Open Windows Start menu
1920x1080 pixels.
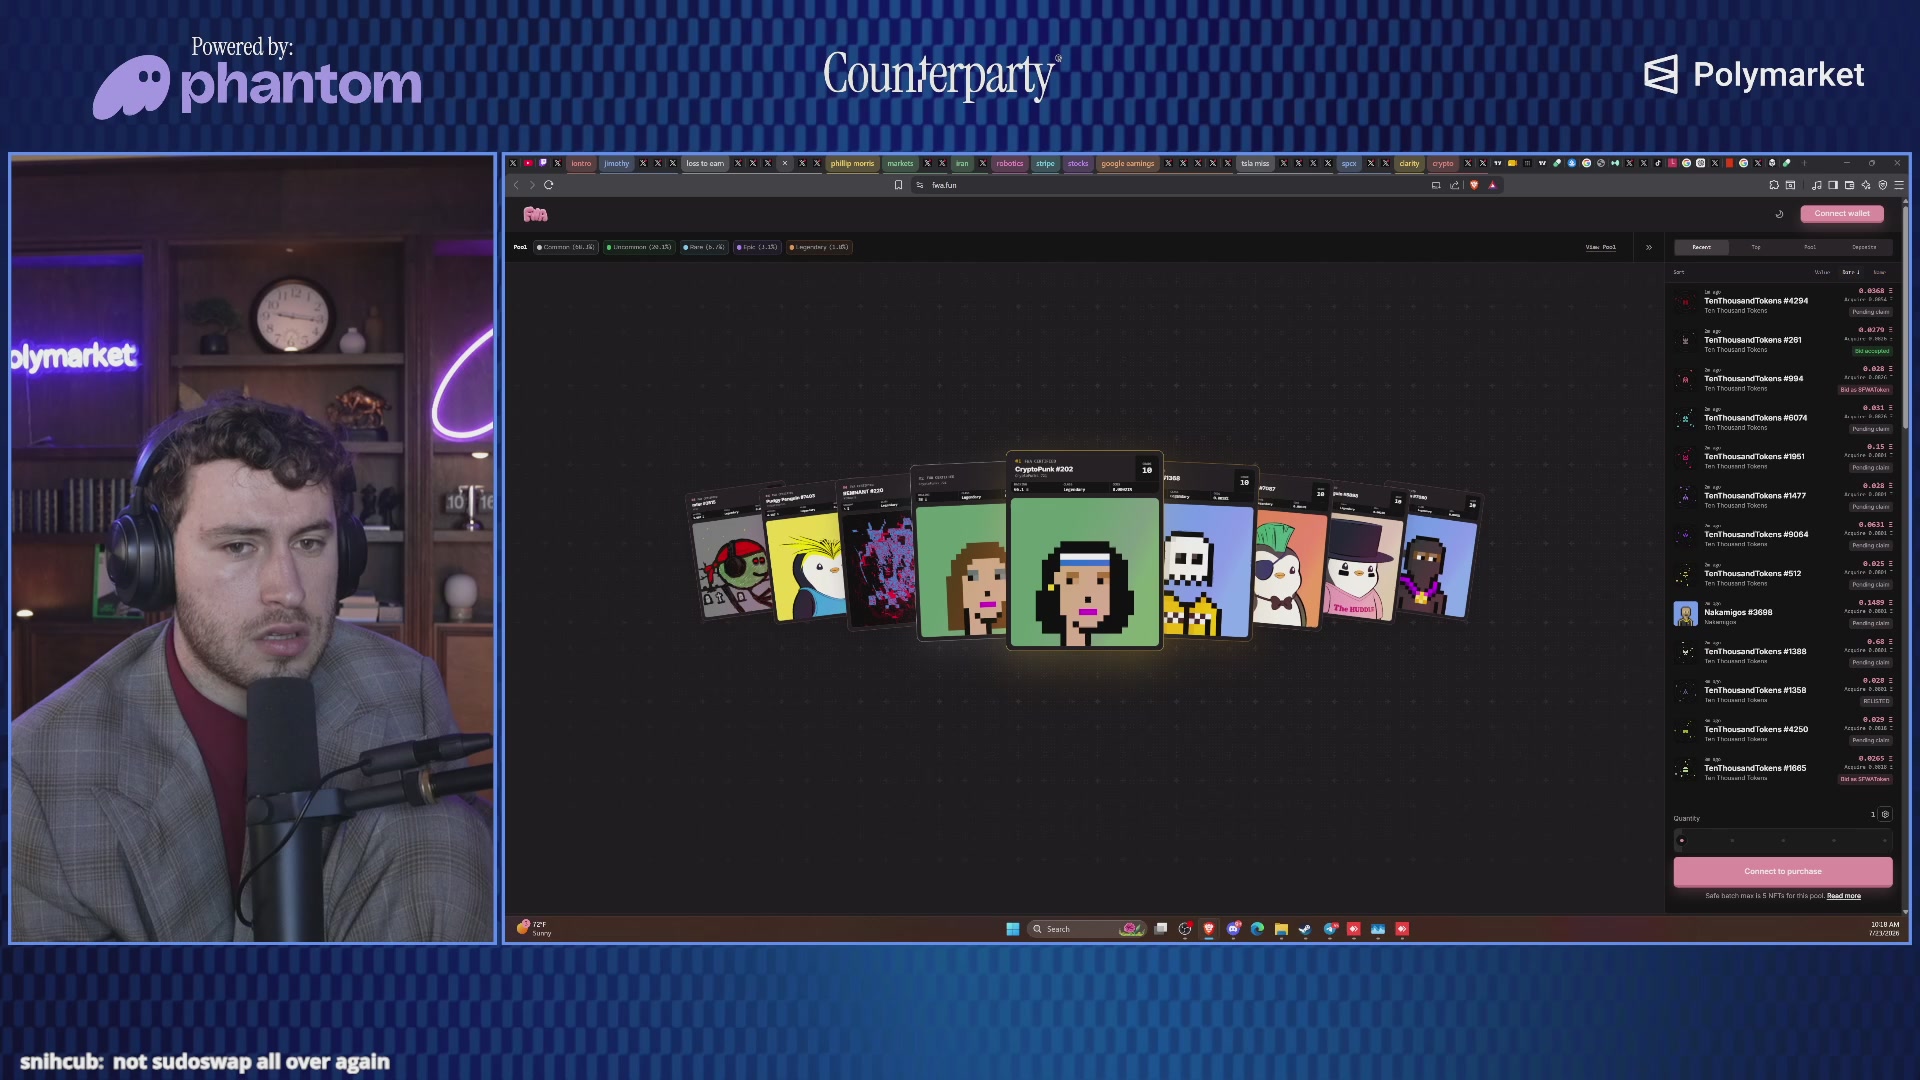pos(1012,929)
